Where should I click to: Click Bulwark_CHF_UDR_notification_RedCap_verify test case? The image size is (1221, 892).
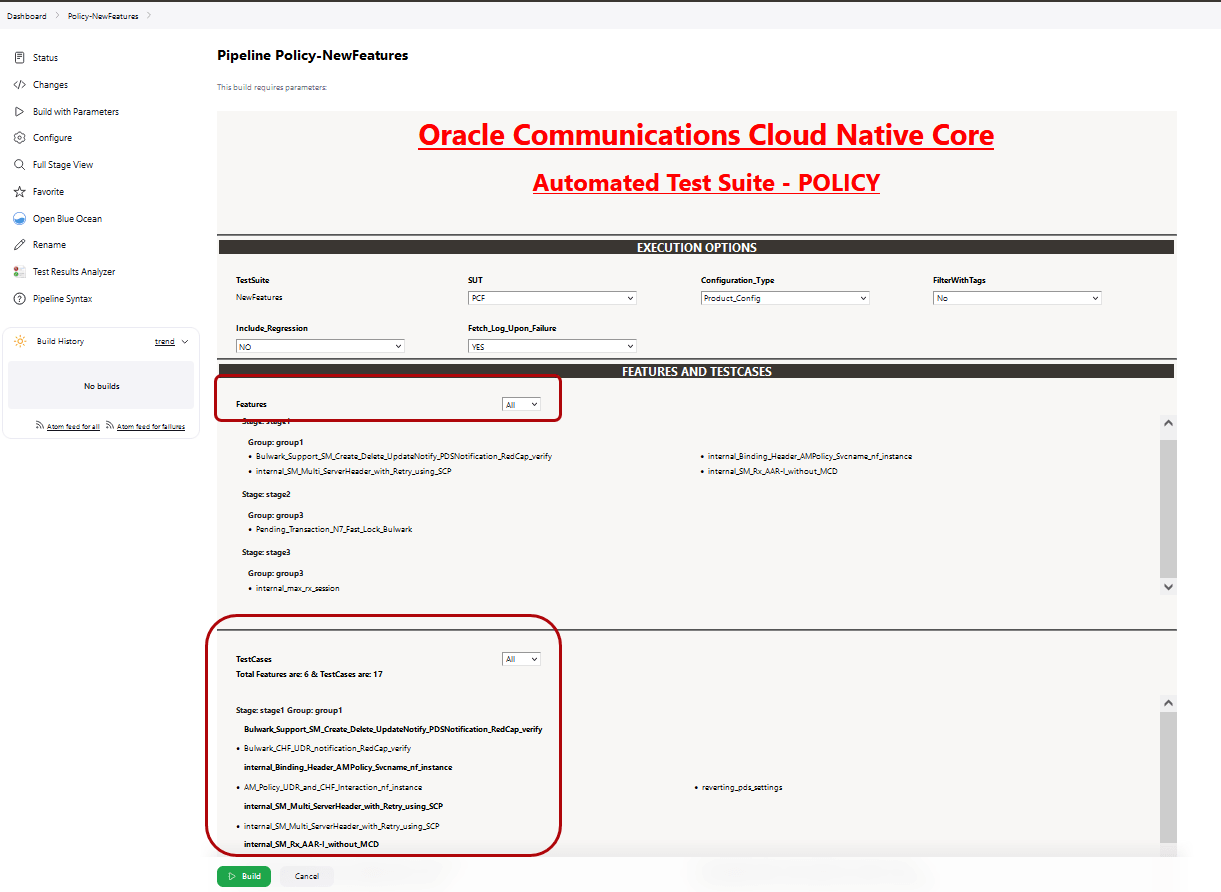(x=327, y=748)
